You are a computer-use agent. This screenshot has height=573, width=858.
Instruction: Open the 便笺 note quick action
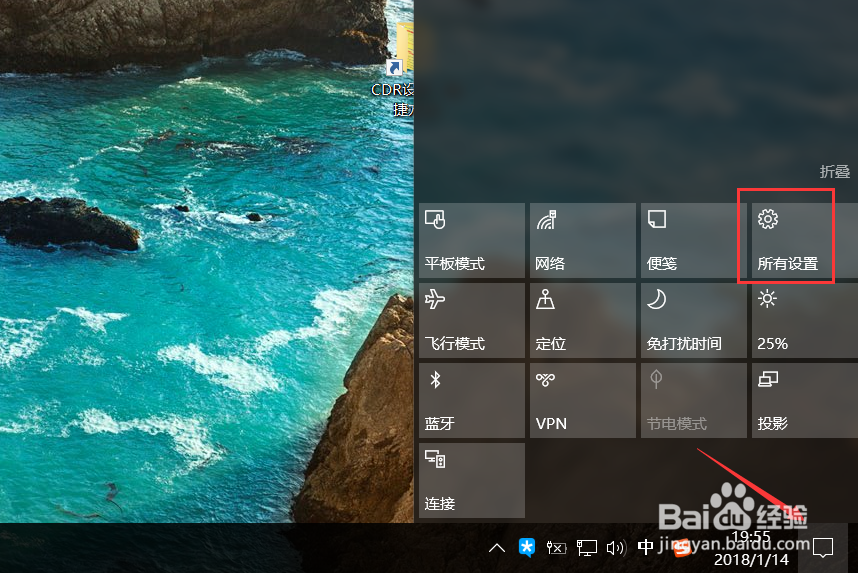coord(694,241)
